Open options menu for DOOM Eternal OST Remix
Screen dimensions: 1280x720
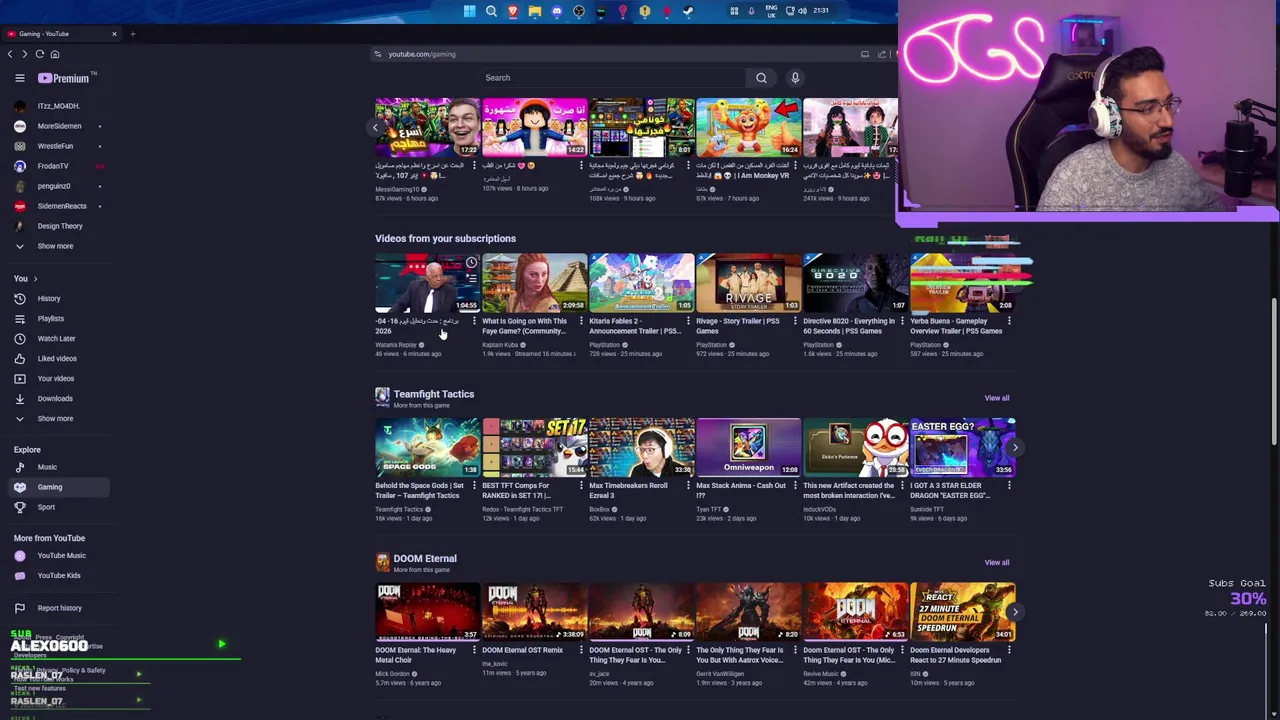click(x=581, y=650)
